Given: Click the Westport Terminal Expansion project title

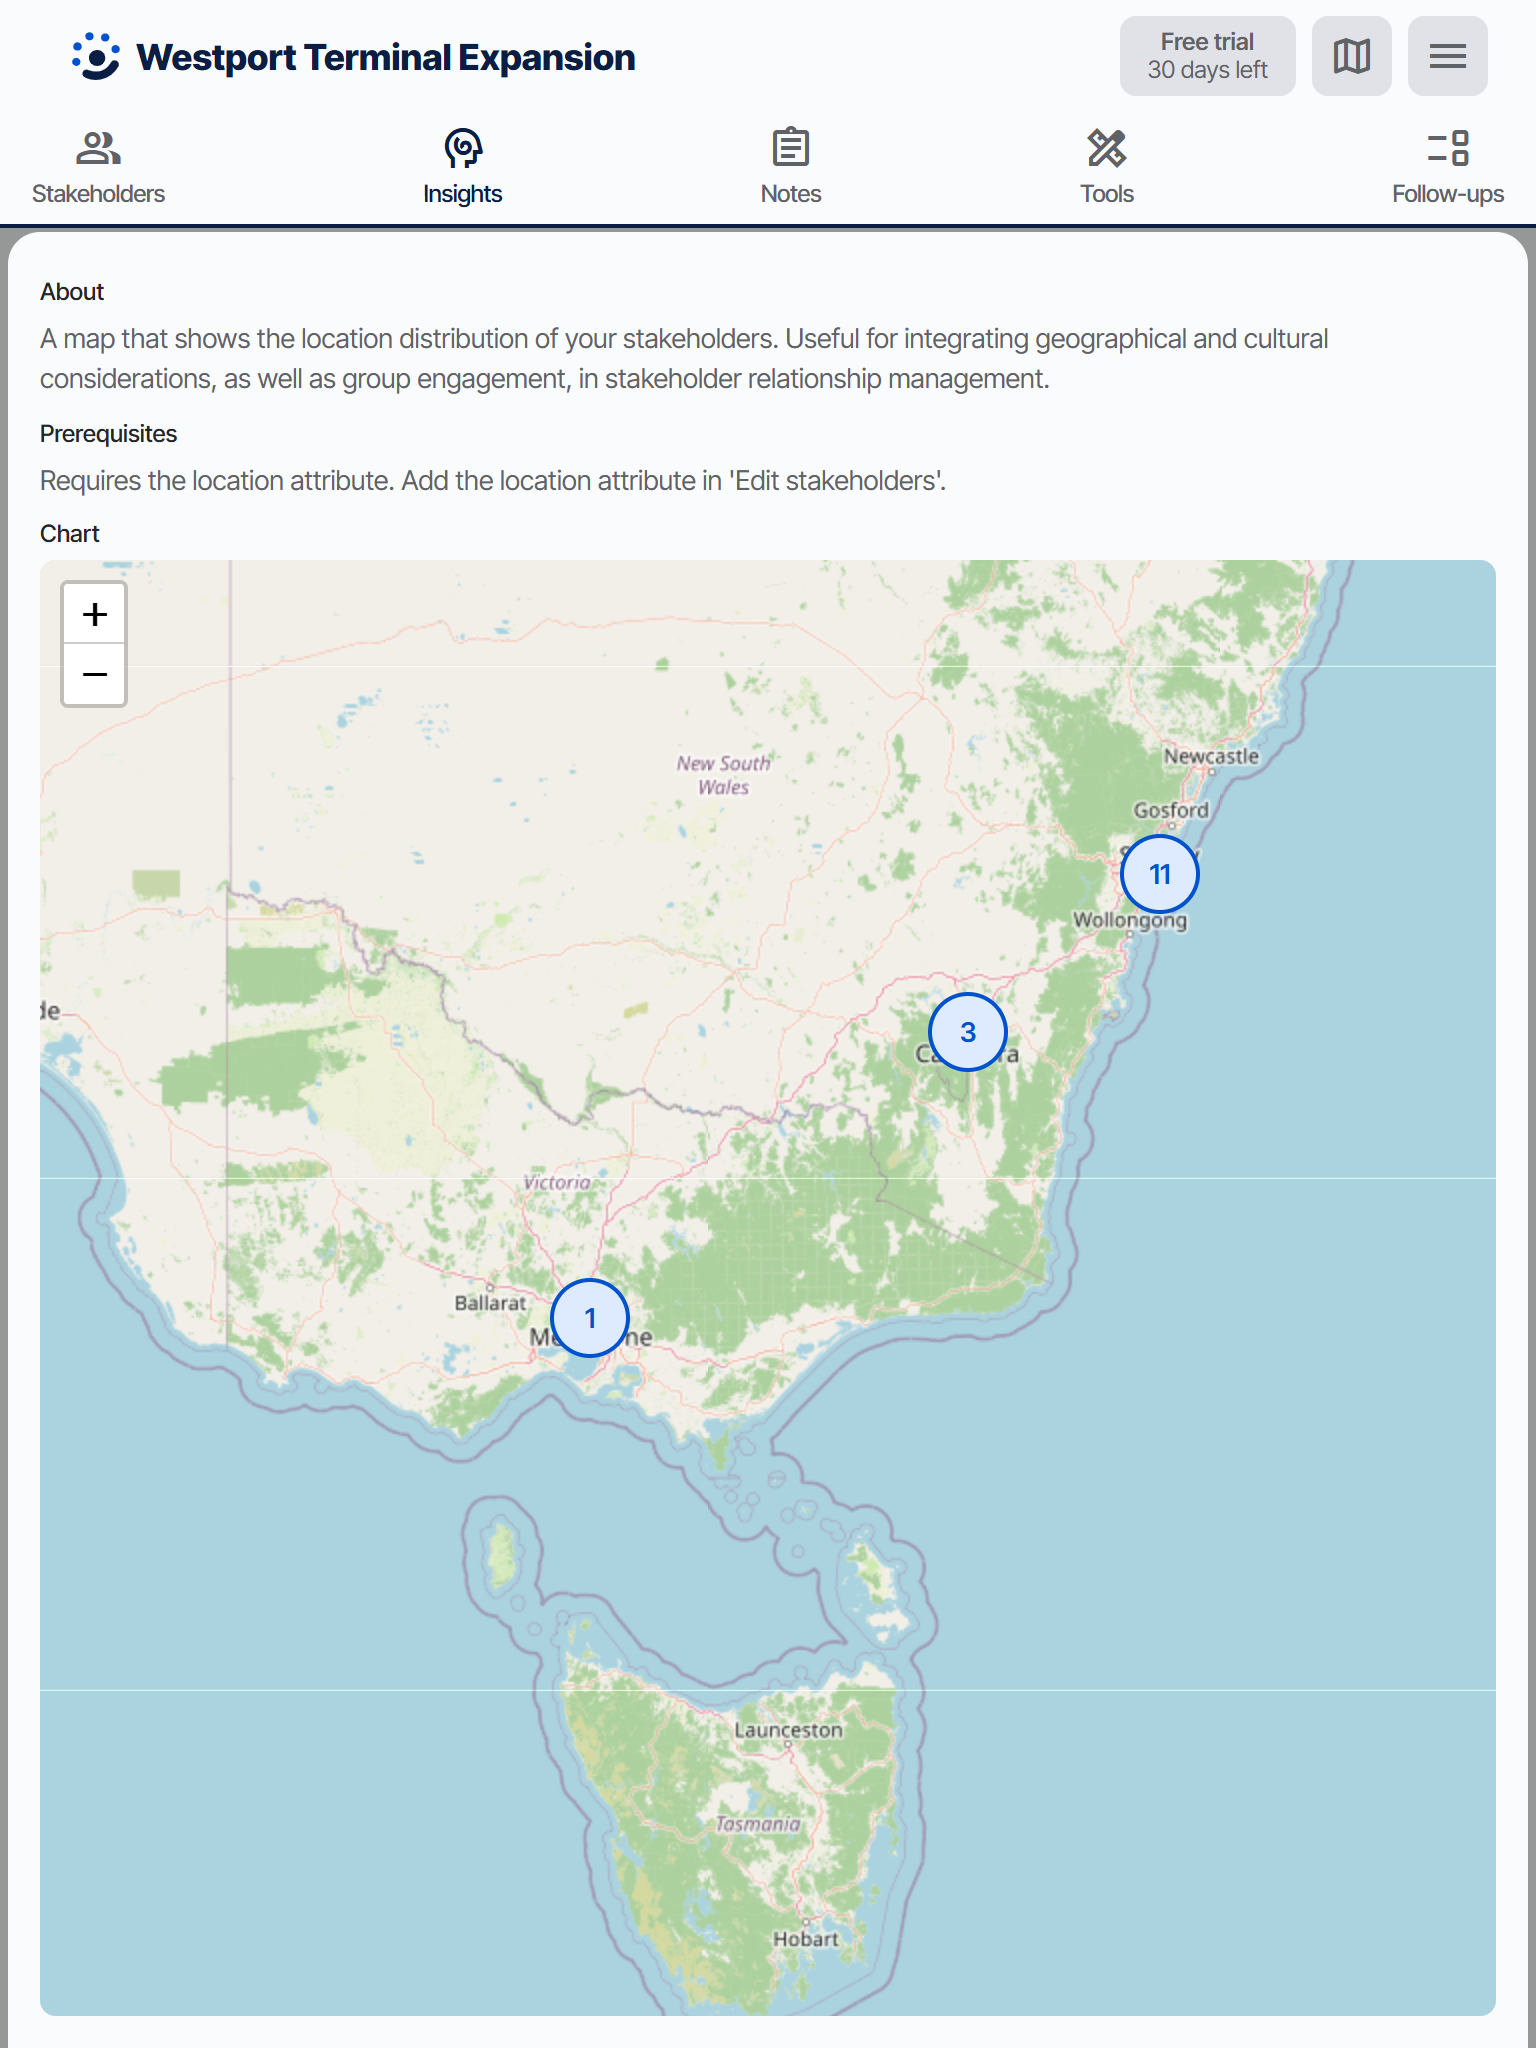Looking at the screenshot, I should tap(386, 58).
